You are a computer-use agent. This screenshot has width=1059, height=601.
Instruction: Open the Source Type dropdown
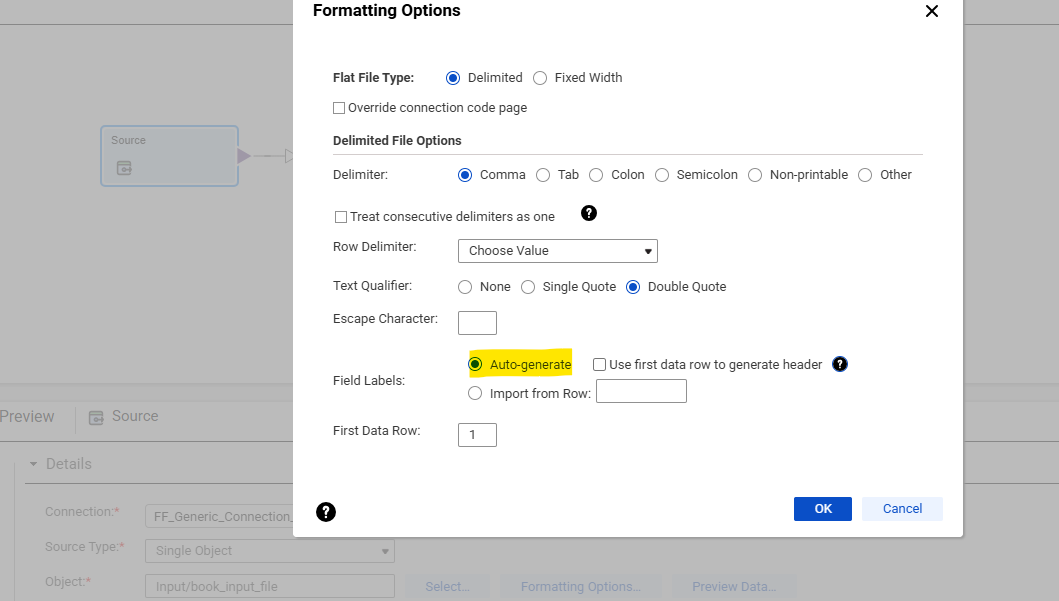click(269, 551)
